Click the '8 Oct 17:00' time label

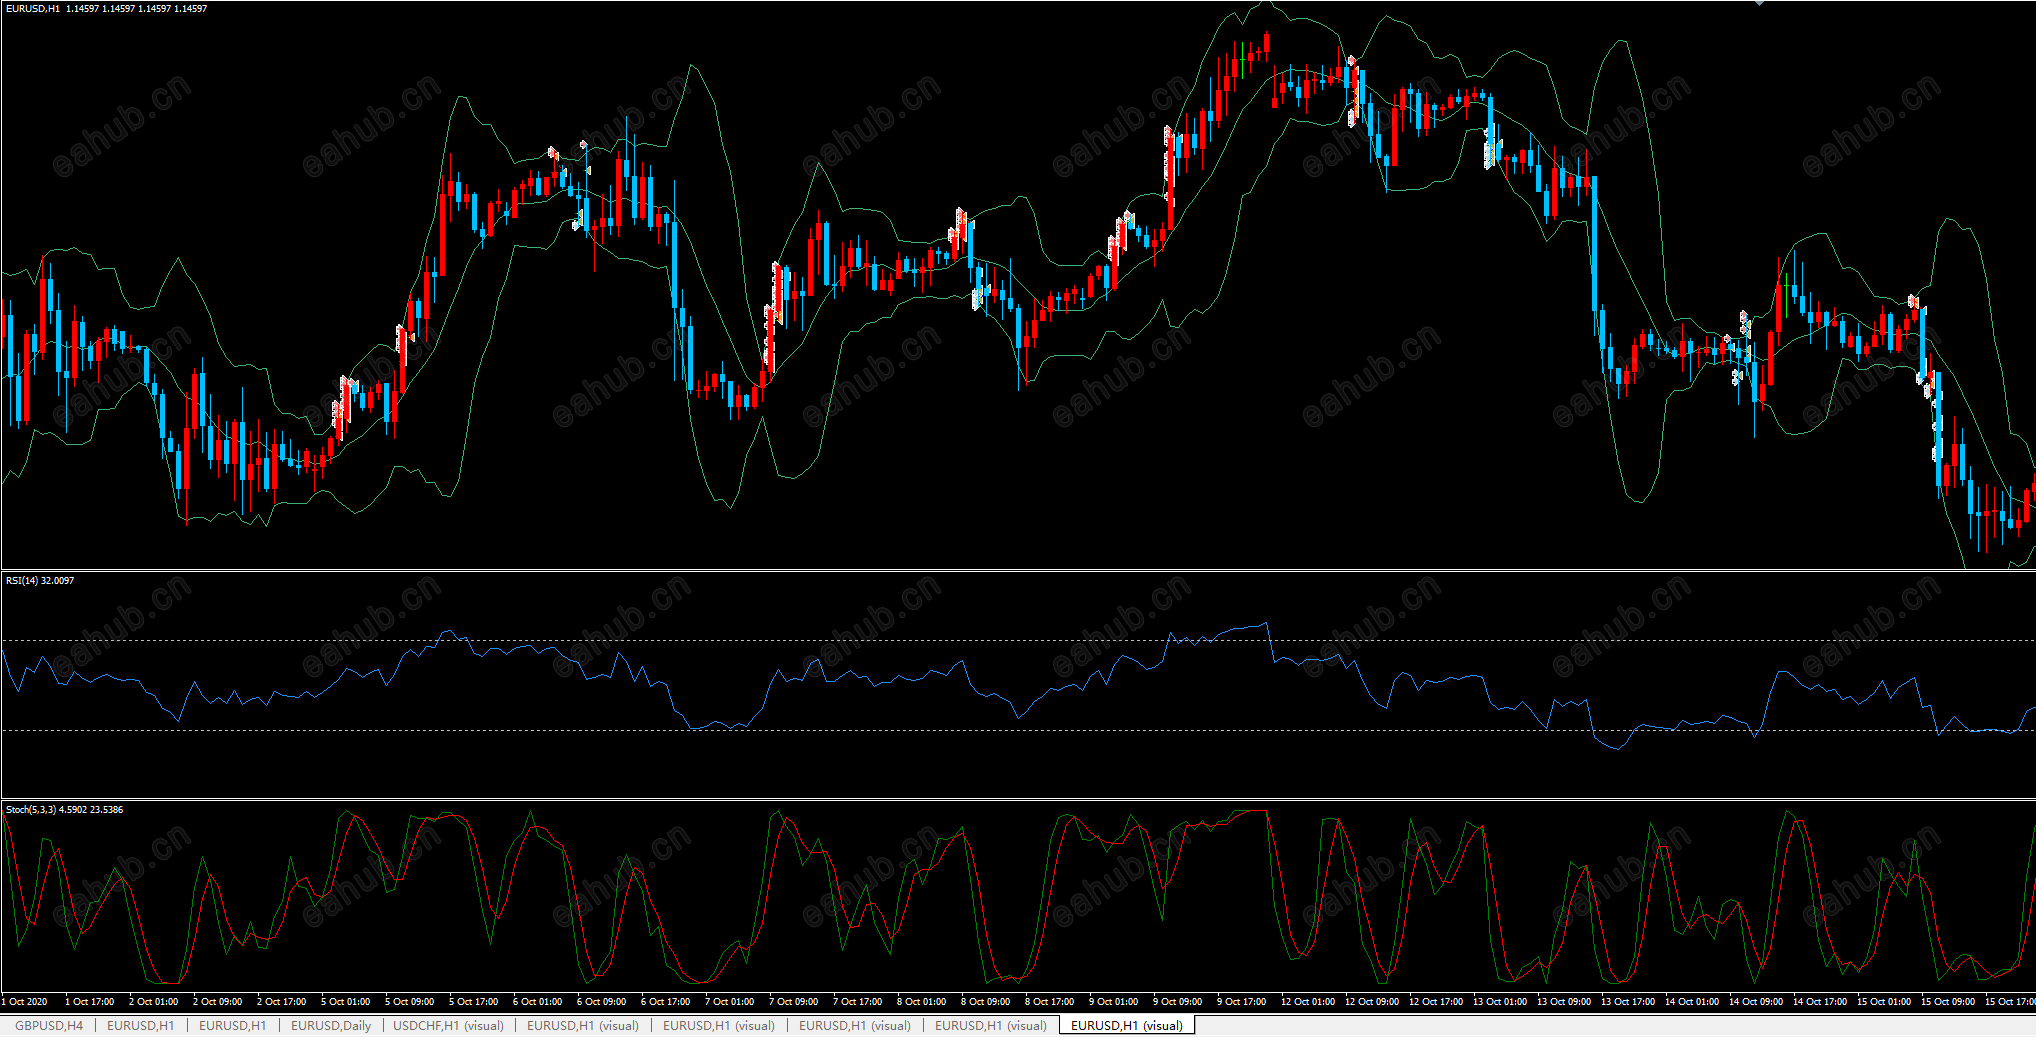pos(1050,1001)
